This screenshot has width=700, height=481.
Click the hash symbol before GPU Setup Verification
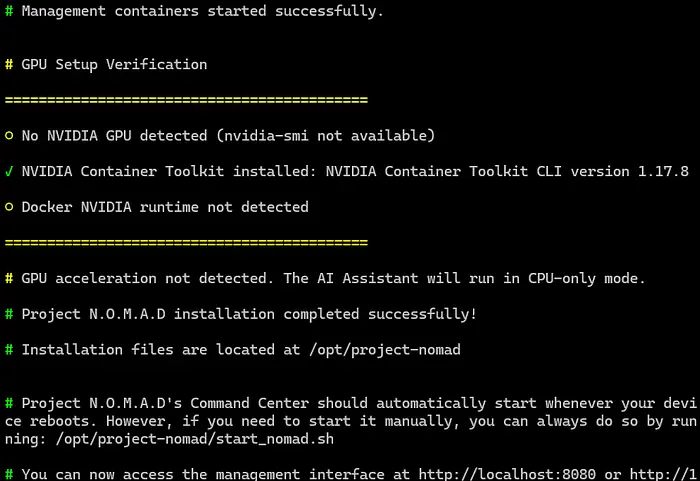pyautogui.click(x=9, y=64)
